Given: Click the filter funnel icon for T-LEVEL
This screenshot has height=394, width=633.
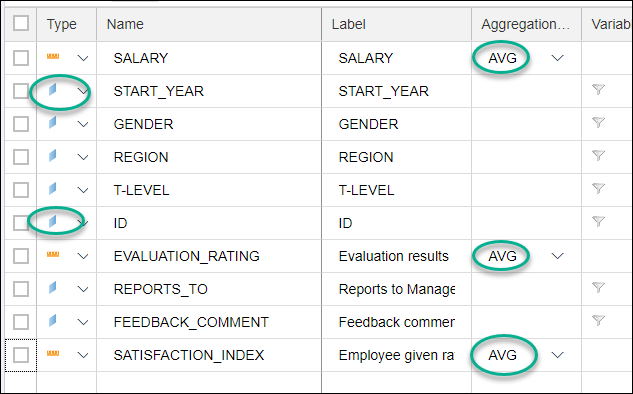Looking at the screenshot, I should (598, 189).
